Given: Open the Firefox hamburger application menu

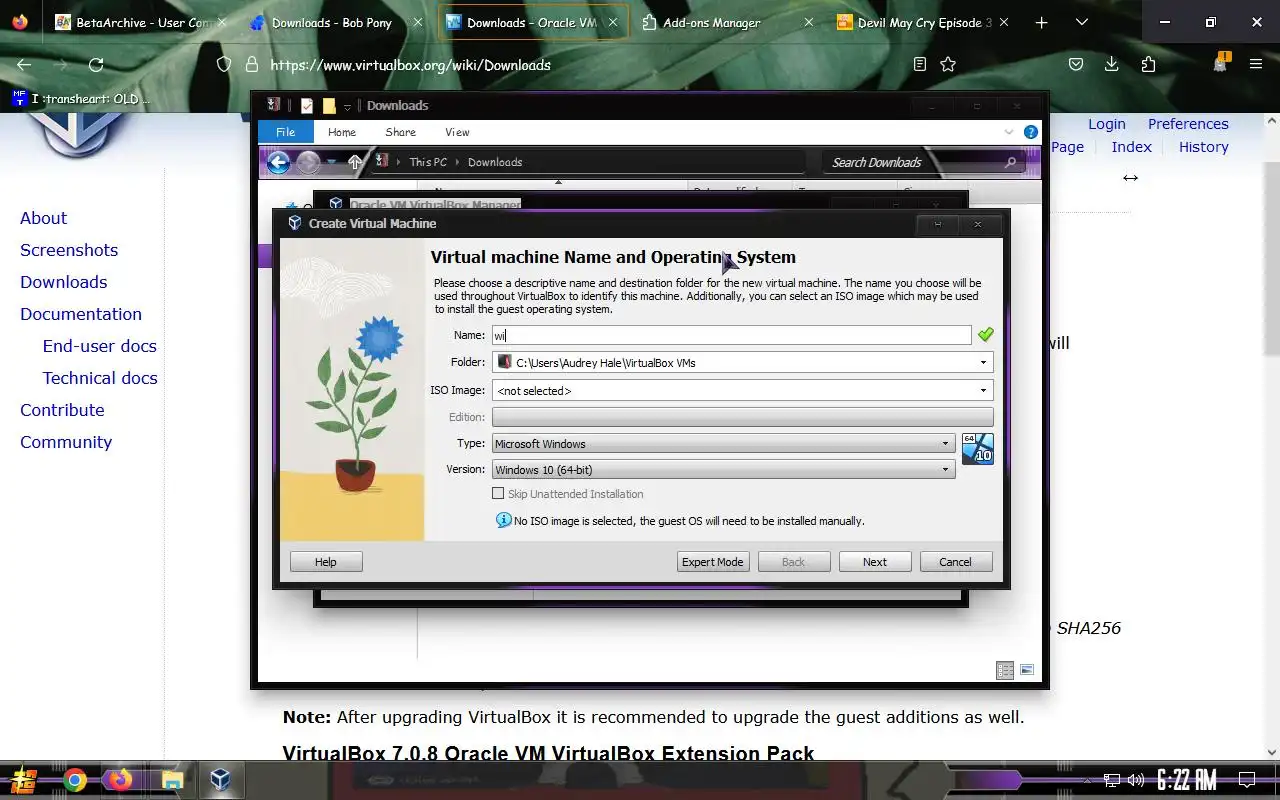Looking at the screenshot, I should click(x=1256, y=65).
